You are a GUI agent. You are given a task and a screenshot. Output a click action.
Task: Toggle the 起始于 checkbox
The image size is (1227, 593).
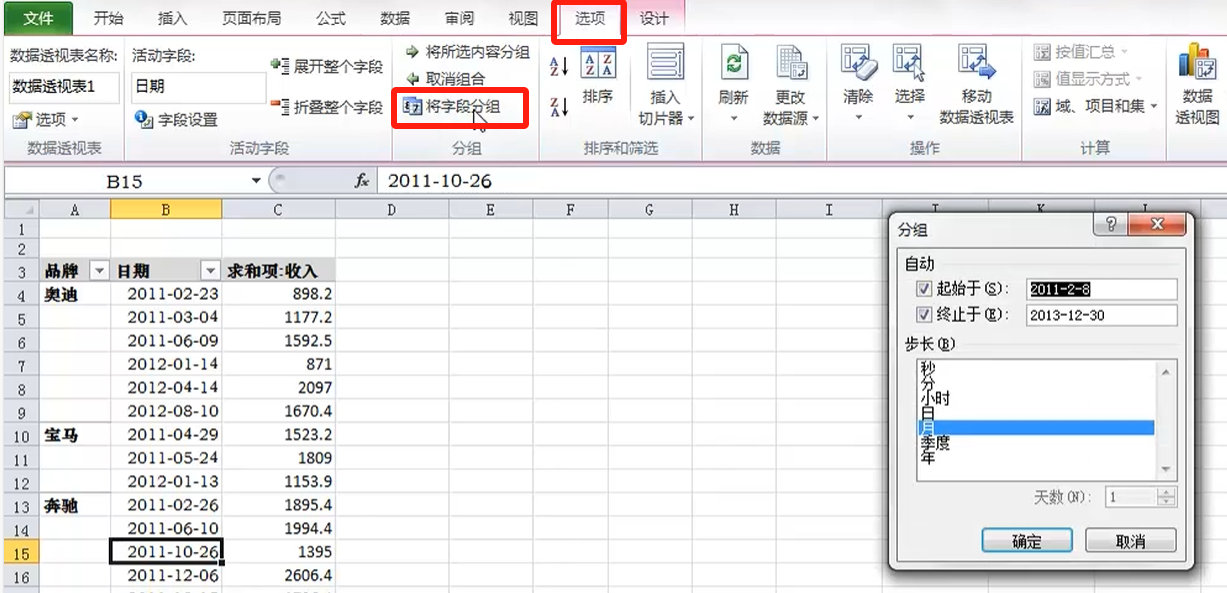click(924, 288)
